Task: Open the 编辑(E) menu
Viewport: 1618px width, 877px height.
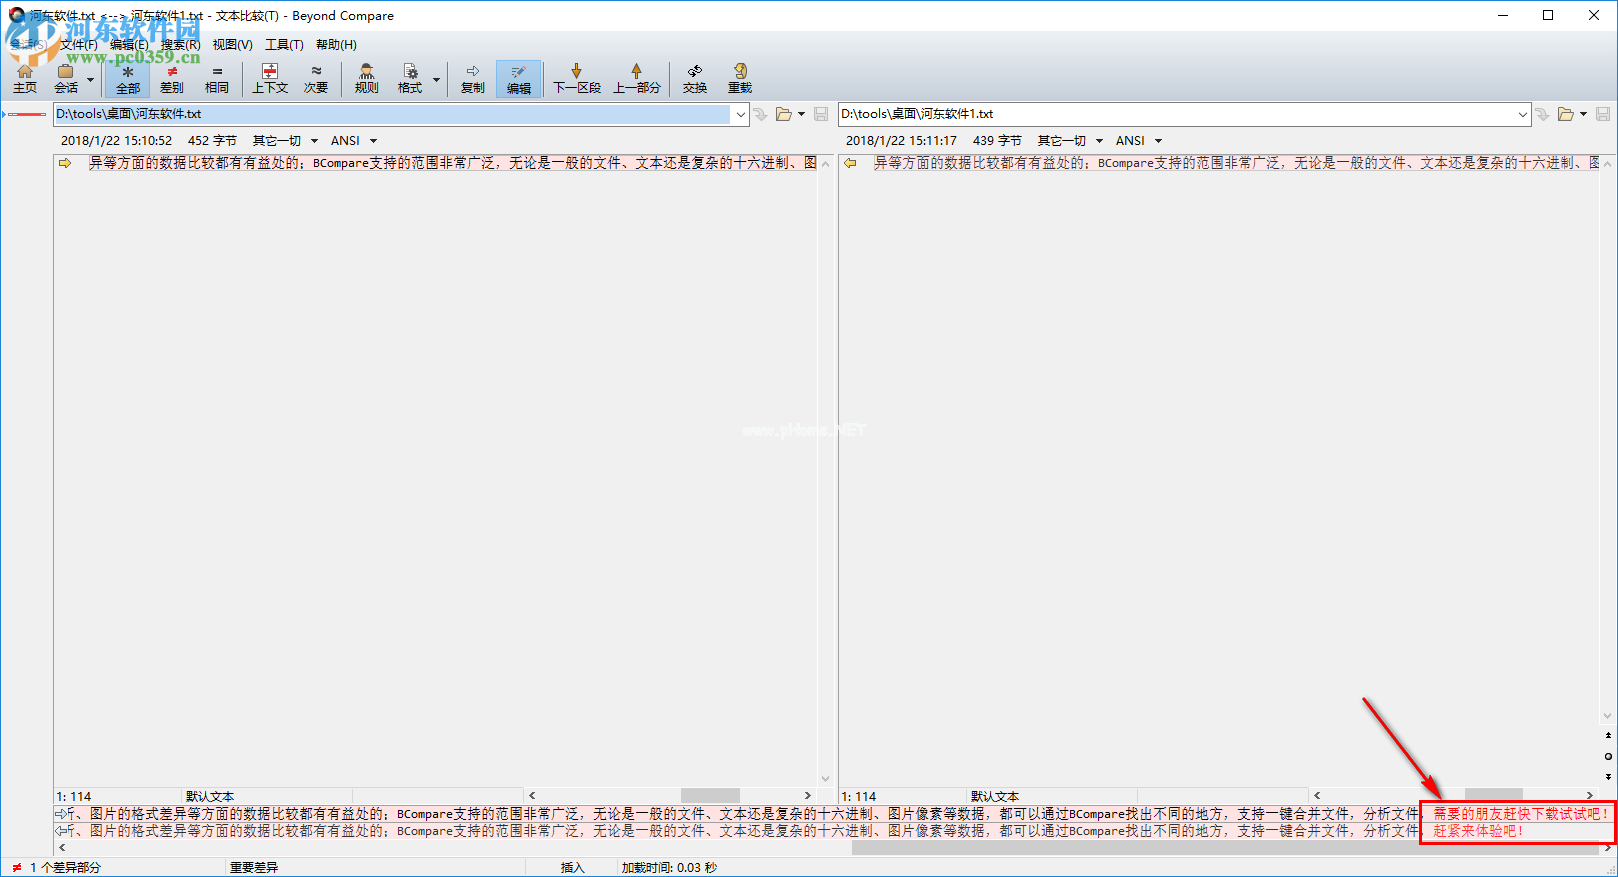Action: pos(129,44)
